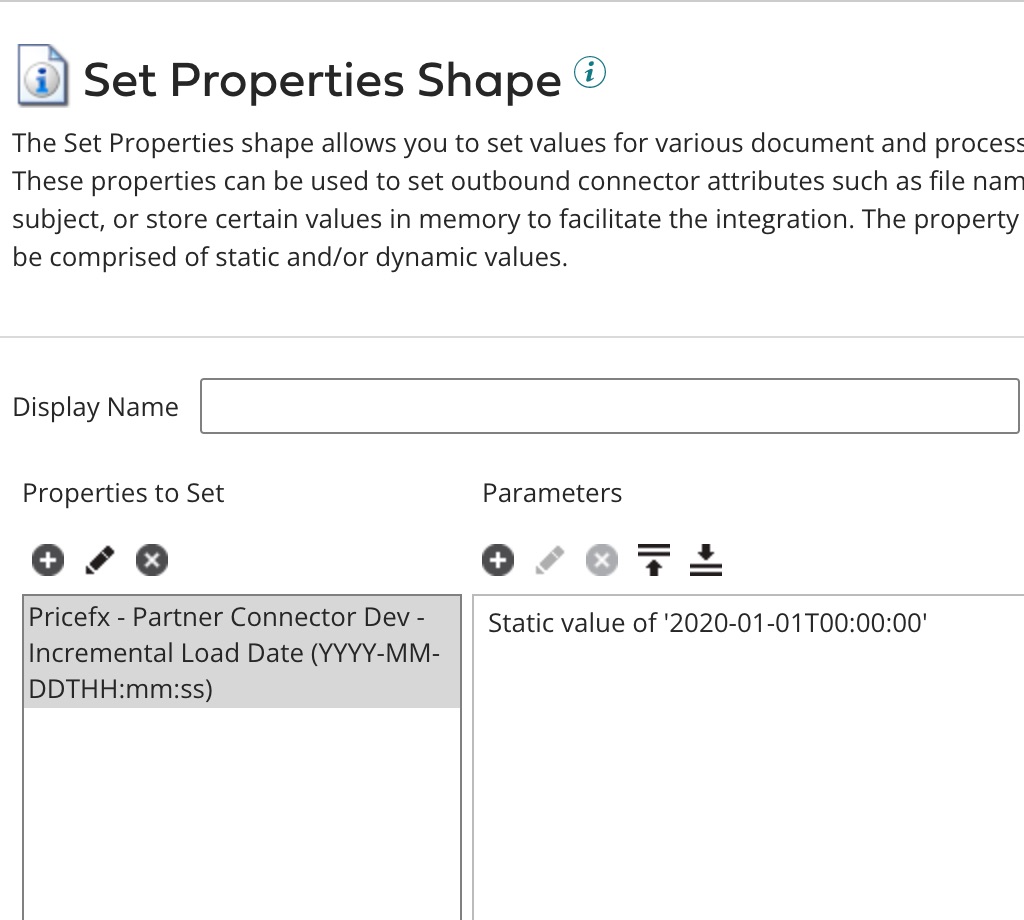This screenshot has width=1024, height=920.
Task: Click the greyed-out edit parameter pencil
Action: click(550, 560)
